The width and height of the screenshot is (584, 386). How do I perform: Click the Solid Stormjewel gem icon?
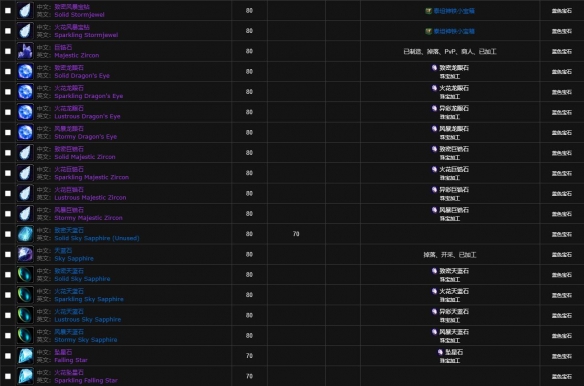click(25, 10)
